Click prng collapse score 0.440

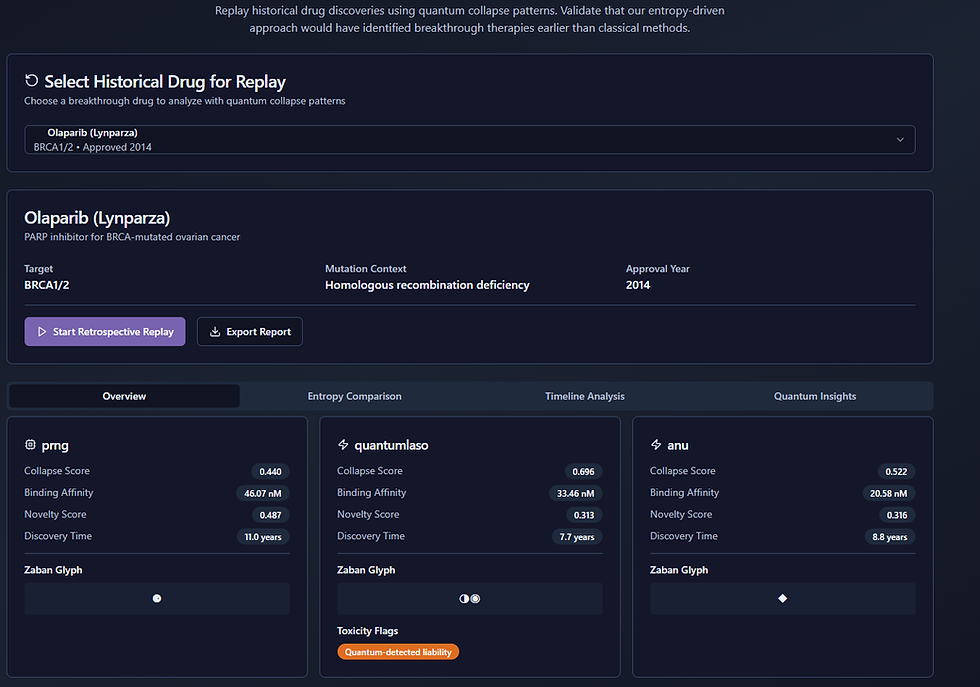pyautogui.click(x=271, y=471)
